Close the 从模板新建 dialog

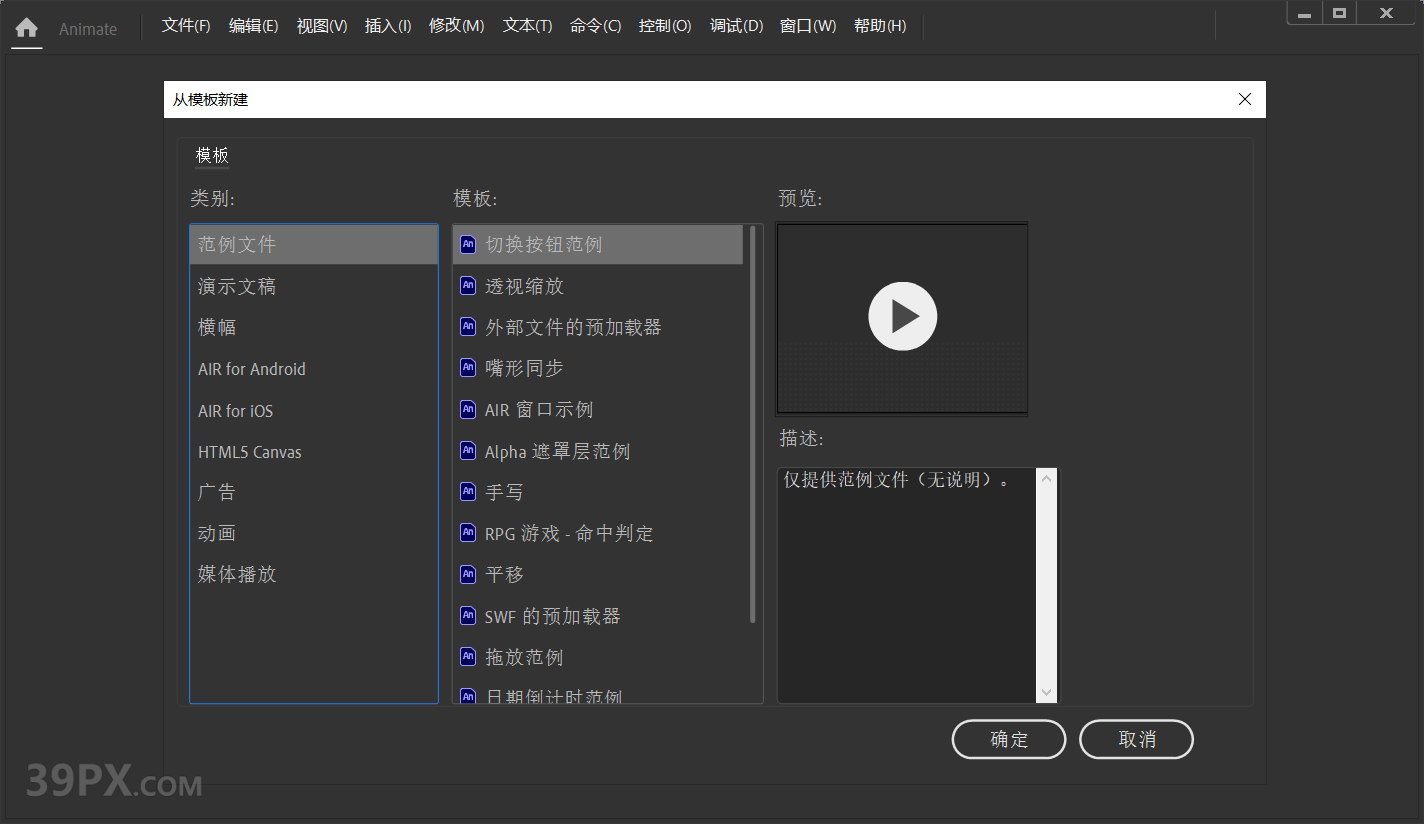point(1245,99)
